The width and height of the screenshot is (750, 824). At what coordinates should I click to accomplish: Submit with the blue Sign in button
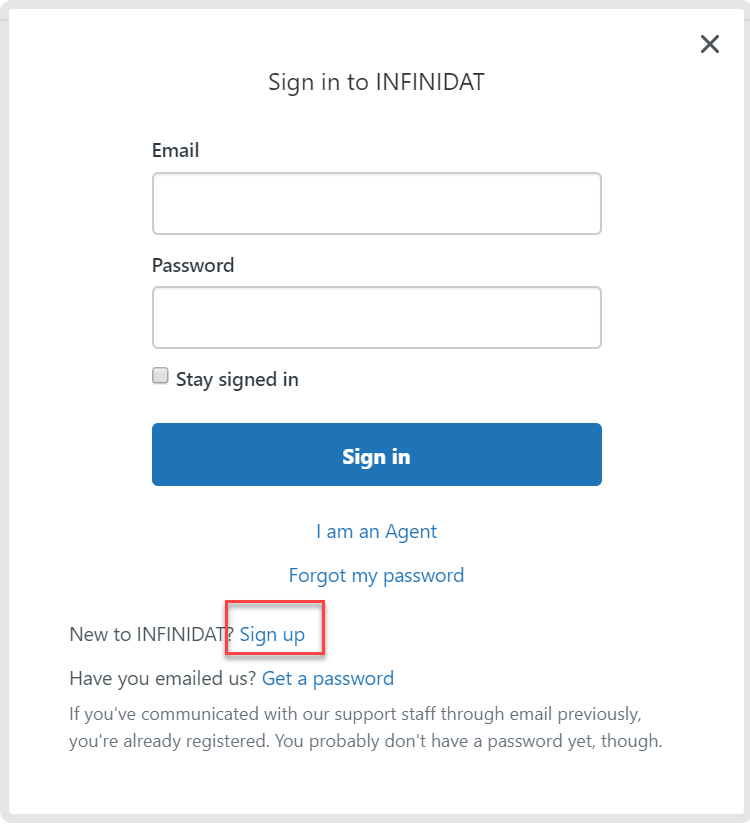tap(376, 455)
